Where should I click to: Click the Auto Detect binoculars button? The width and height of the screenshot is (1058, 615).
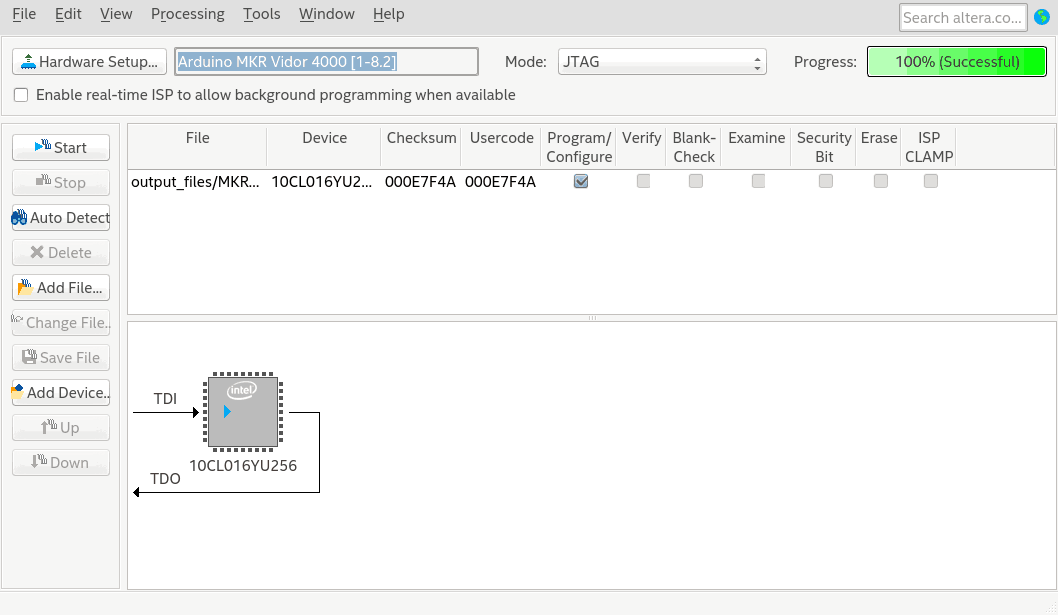[x=61, y=218]
